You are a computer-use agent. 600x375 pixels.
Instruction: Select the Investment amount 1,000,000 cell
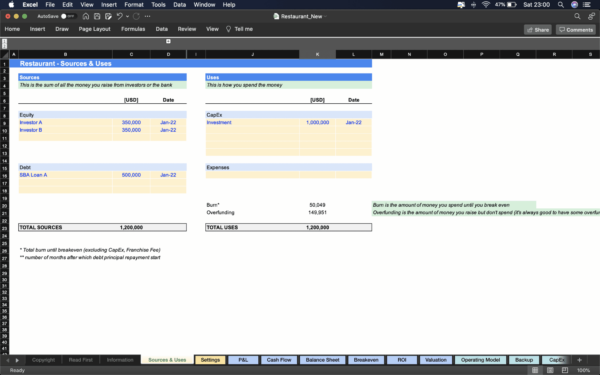[317, 122]
